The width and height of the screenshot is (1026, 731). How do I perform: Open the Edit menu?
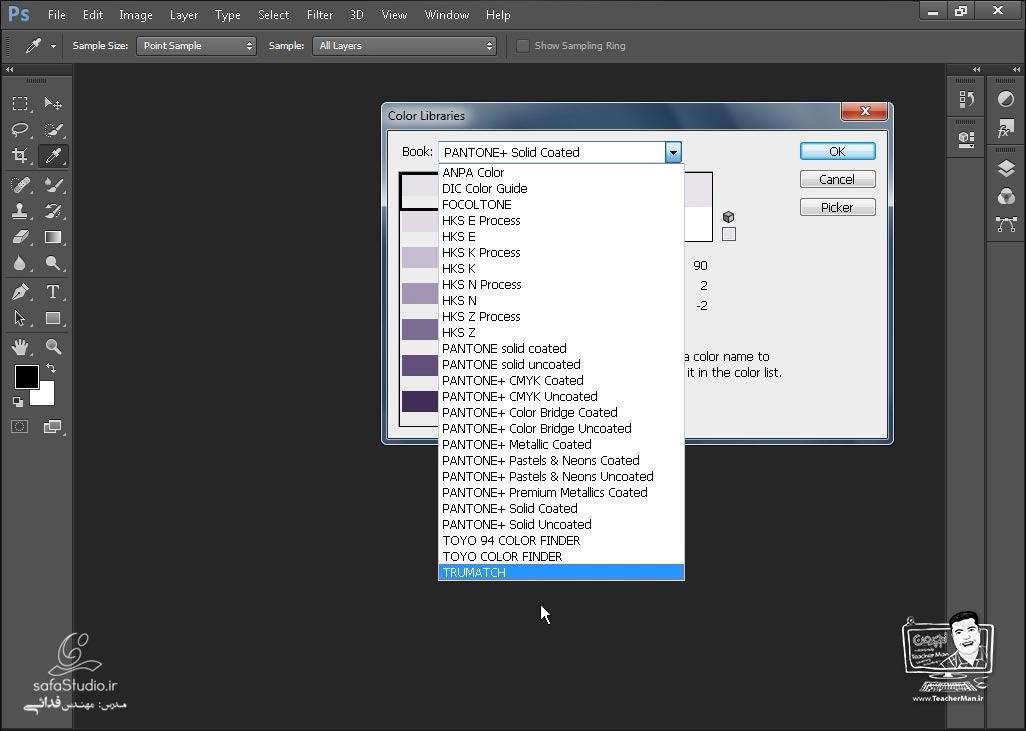[x=92, y=14]
